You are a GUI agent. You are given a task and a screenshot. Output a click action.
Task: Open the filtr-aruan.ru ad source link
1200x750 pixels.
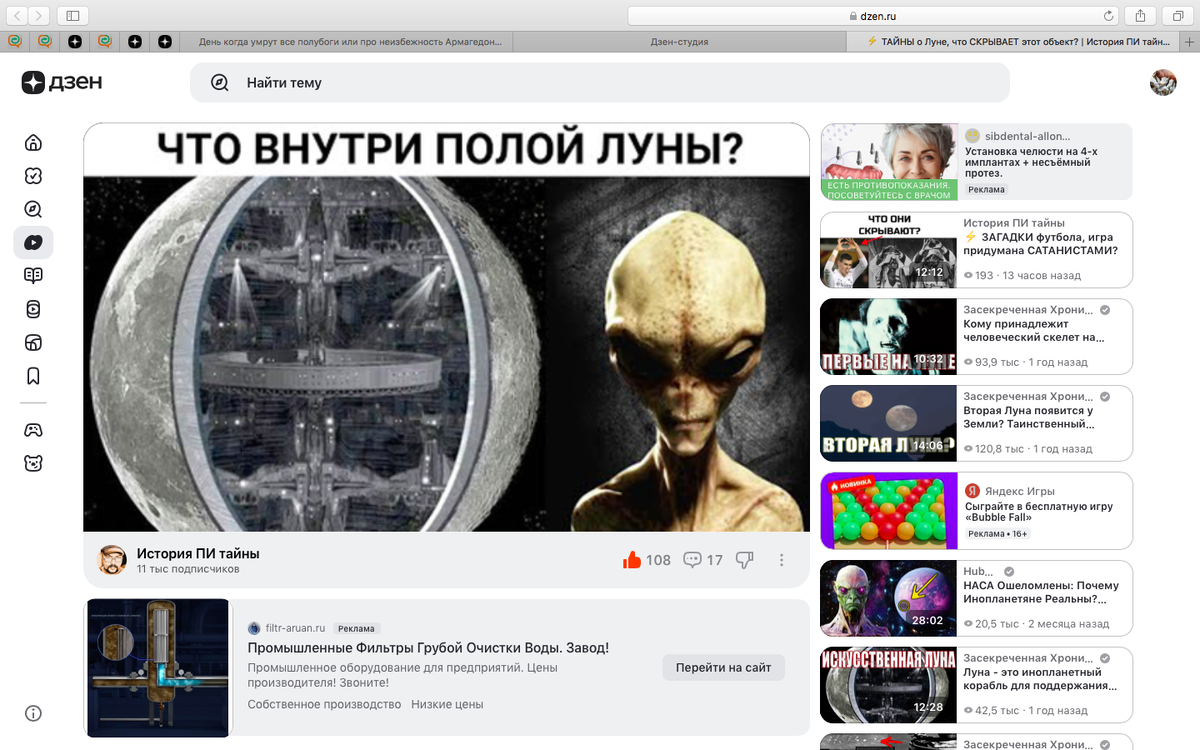tap(295, 628)
